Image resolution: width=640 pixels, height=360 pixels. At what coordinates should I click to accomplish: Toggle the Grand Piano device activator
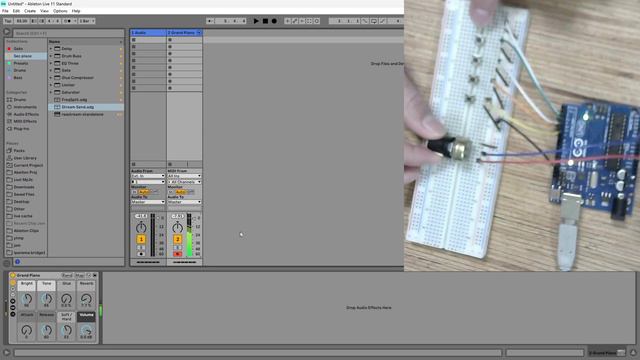coord(13,276)
